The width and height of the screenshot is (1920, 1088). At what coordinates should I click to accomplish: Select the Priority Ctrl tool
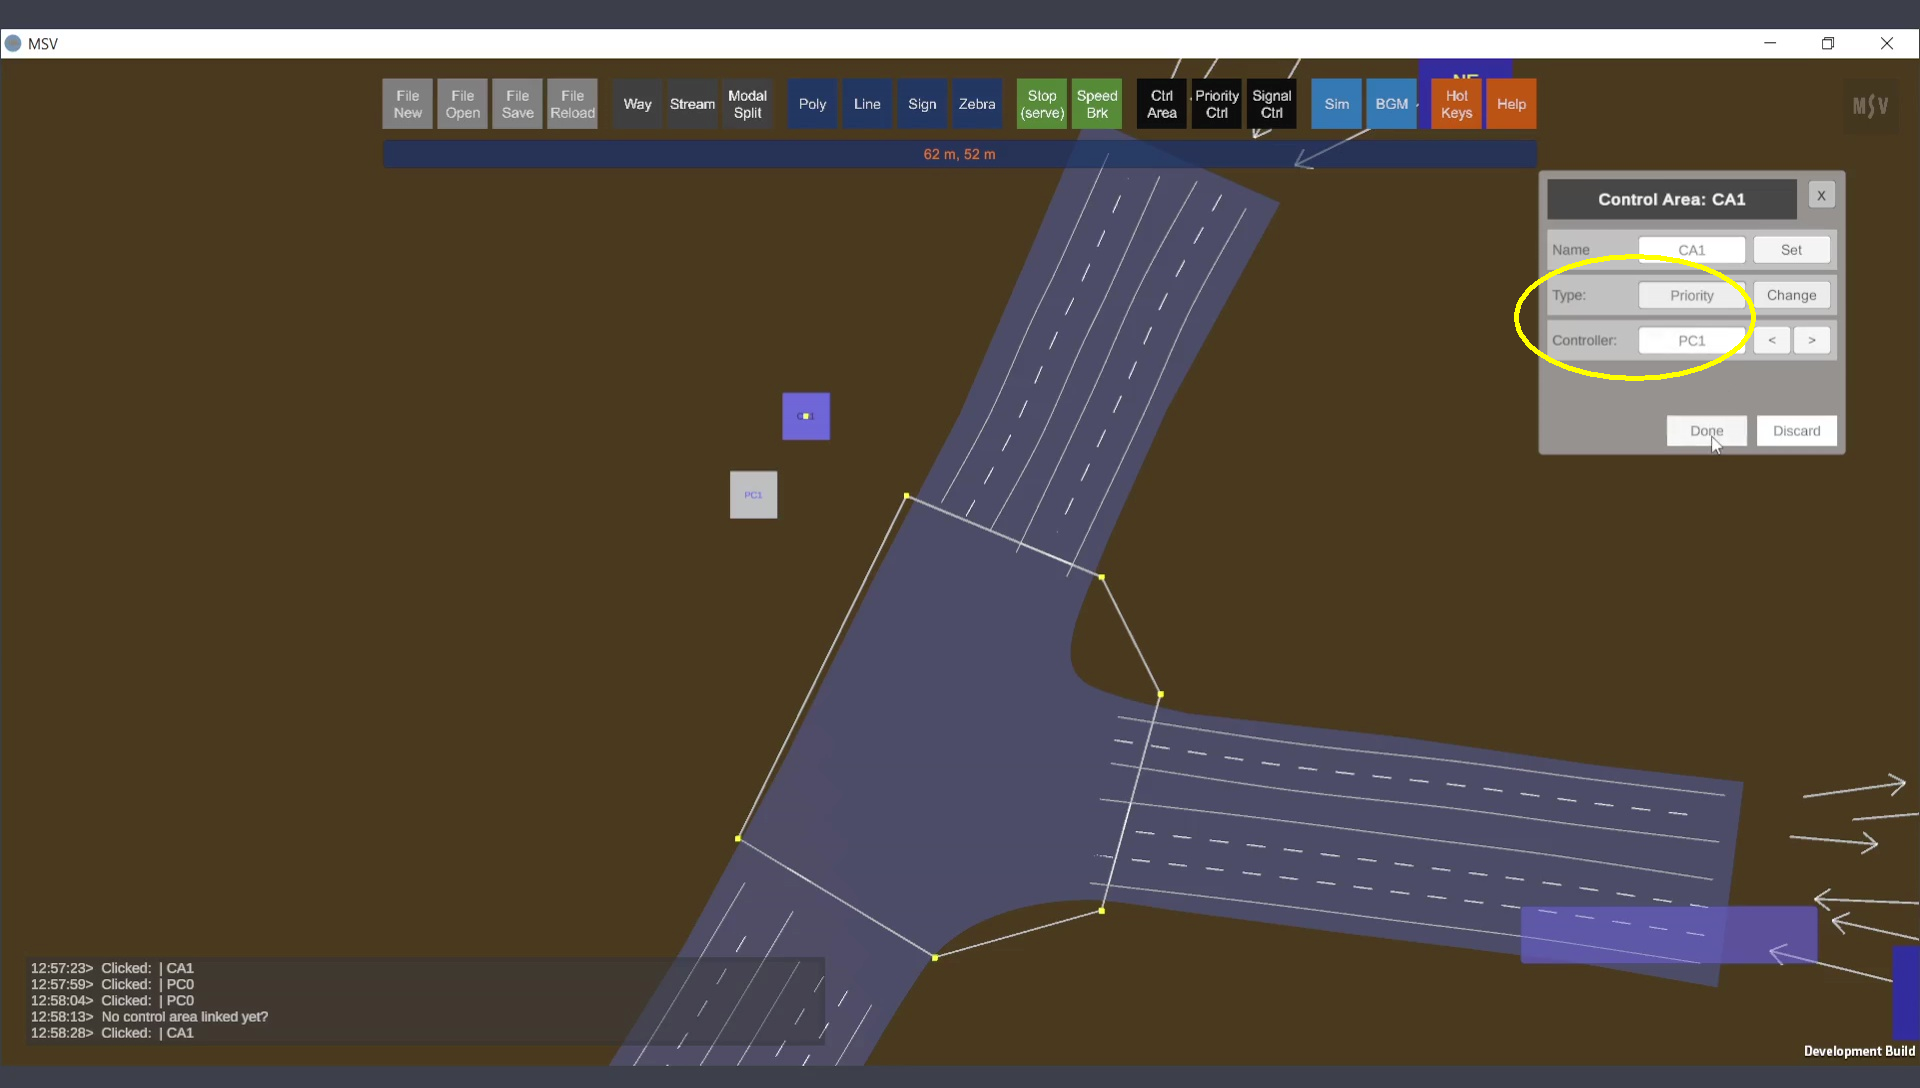coord(1216,104)
